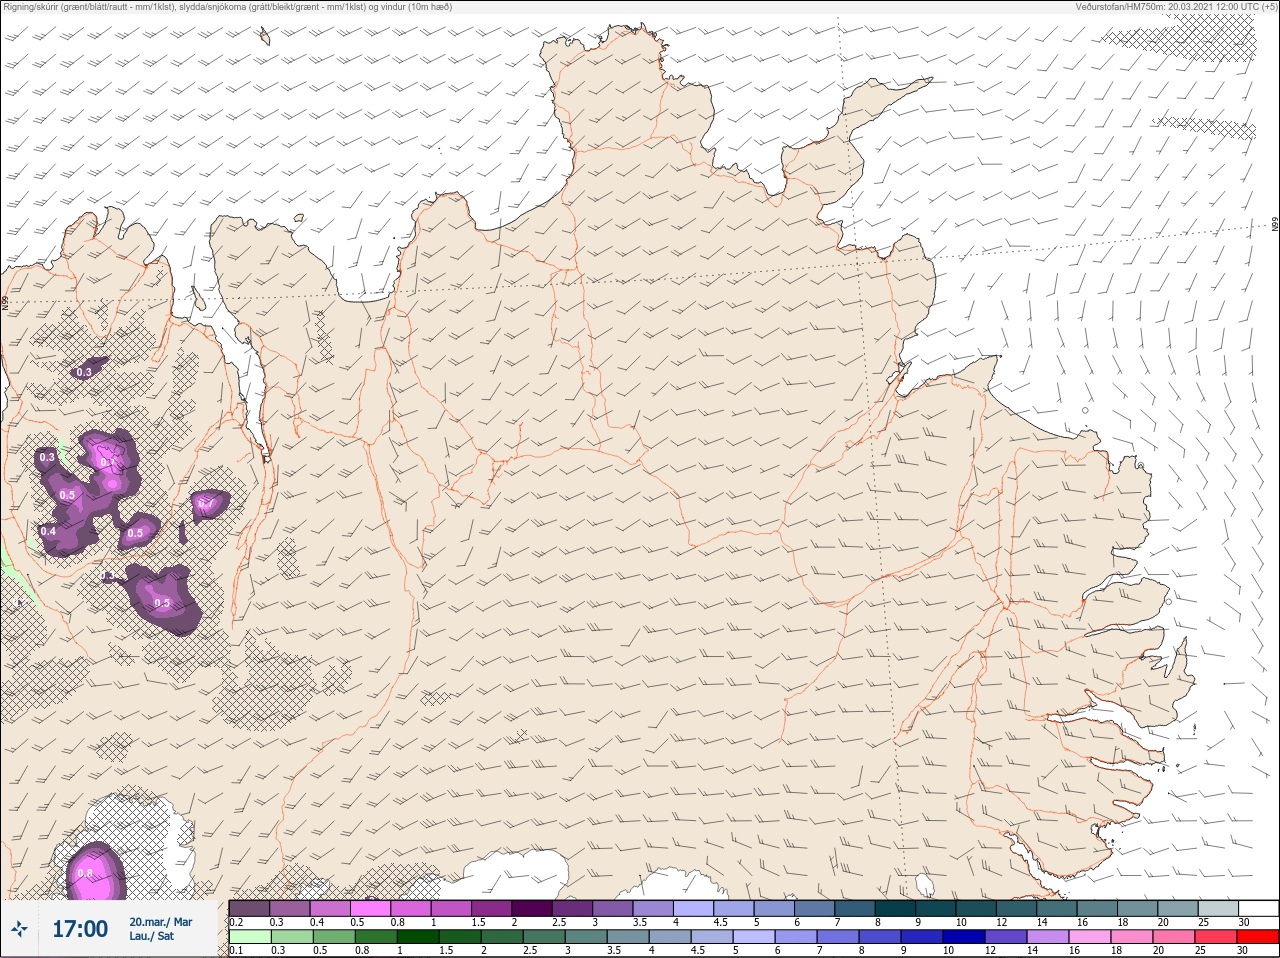Viewport: 1280px width, 958px height.
Task: Click the date text '20.mar./ Mar'
Action: point(161,922)
